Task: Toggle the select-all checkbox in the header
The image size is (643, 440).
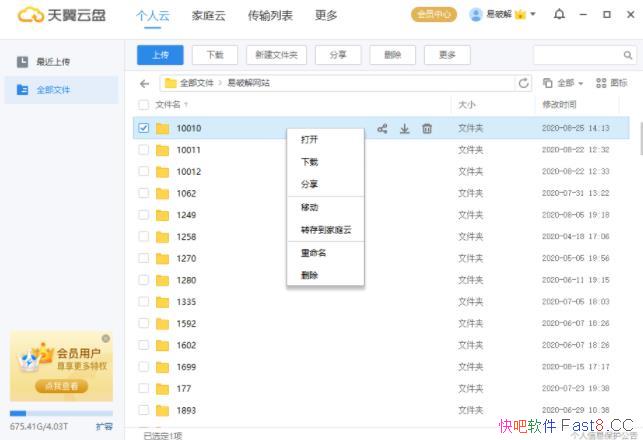Action: (x=144, y=104)
